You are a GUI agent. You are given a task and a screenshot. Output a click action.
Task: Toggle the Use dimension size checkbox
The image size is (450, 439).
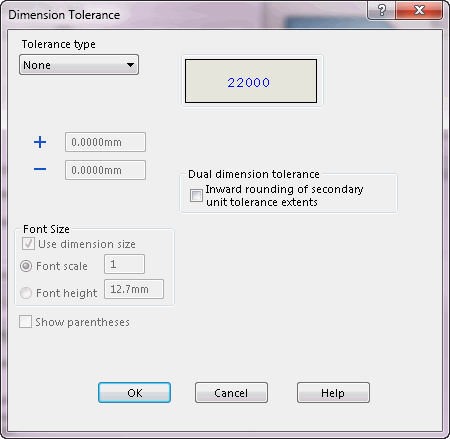click(28, 244)
